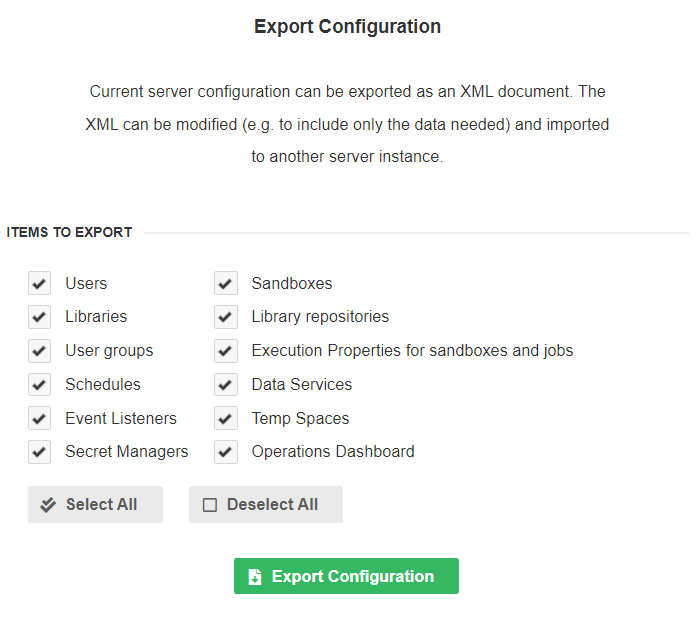Screen dimensions: 696x627
Task: Toggle the Library repositories checkbox
Action: point(226,317)
